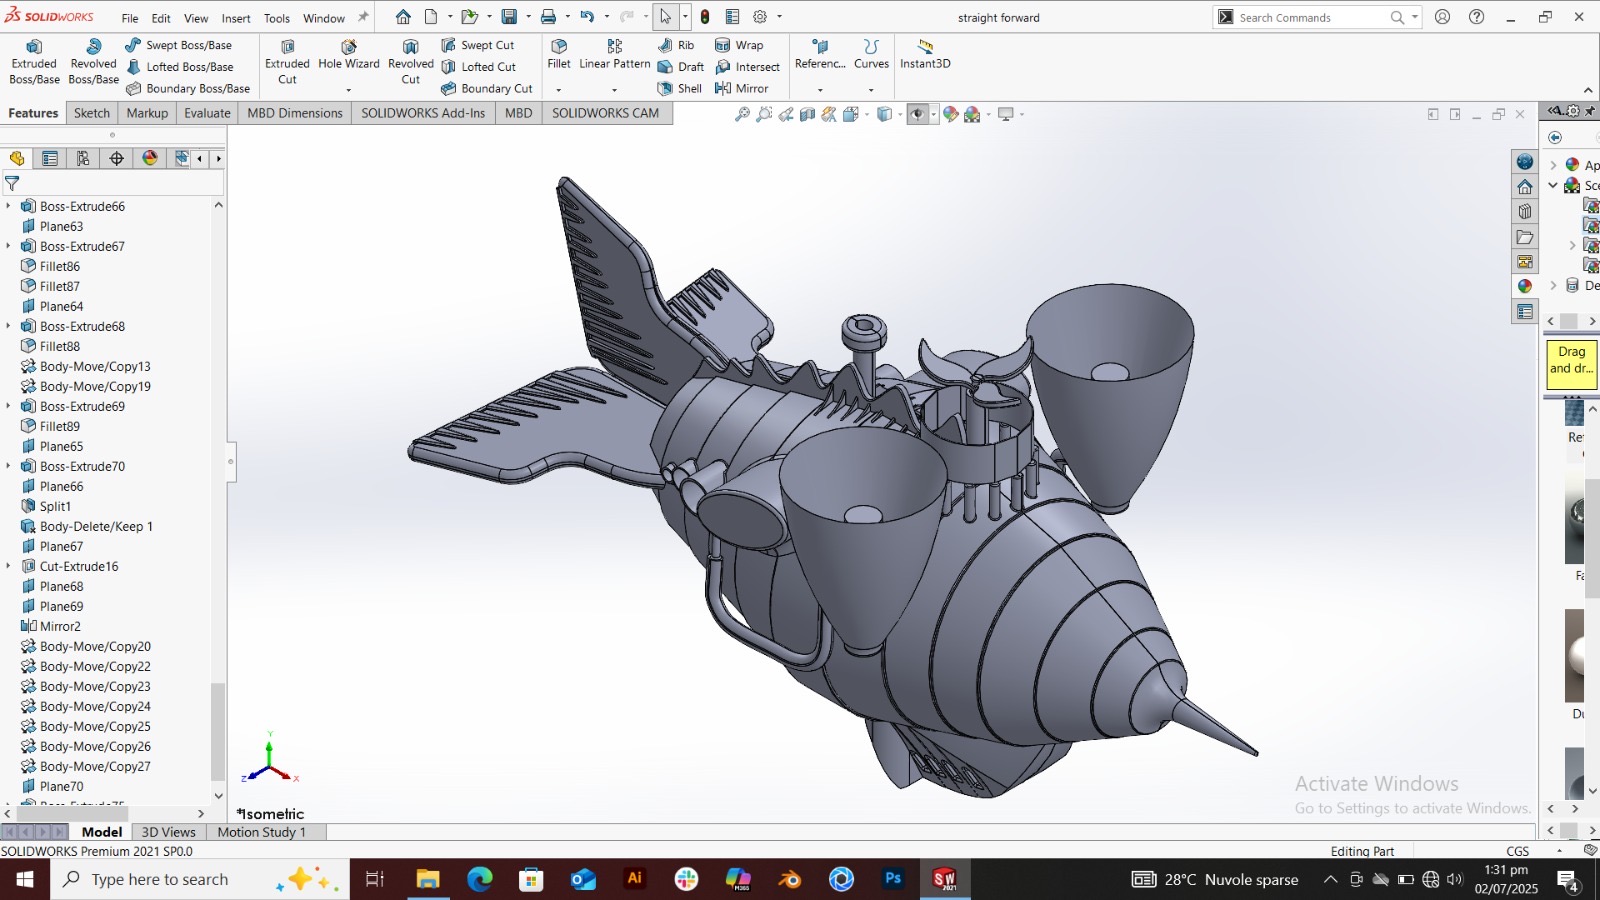Expand the Boss-Extrude66 feature node
Viewport: 1600px width, 900px height.
point(9,206)
